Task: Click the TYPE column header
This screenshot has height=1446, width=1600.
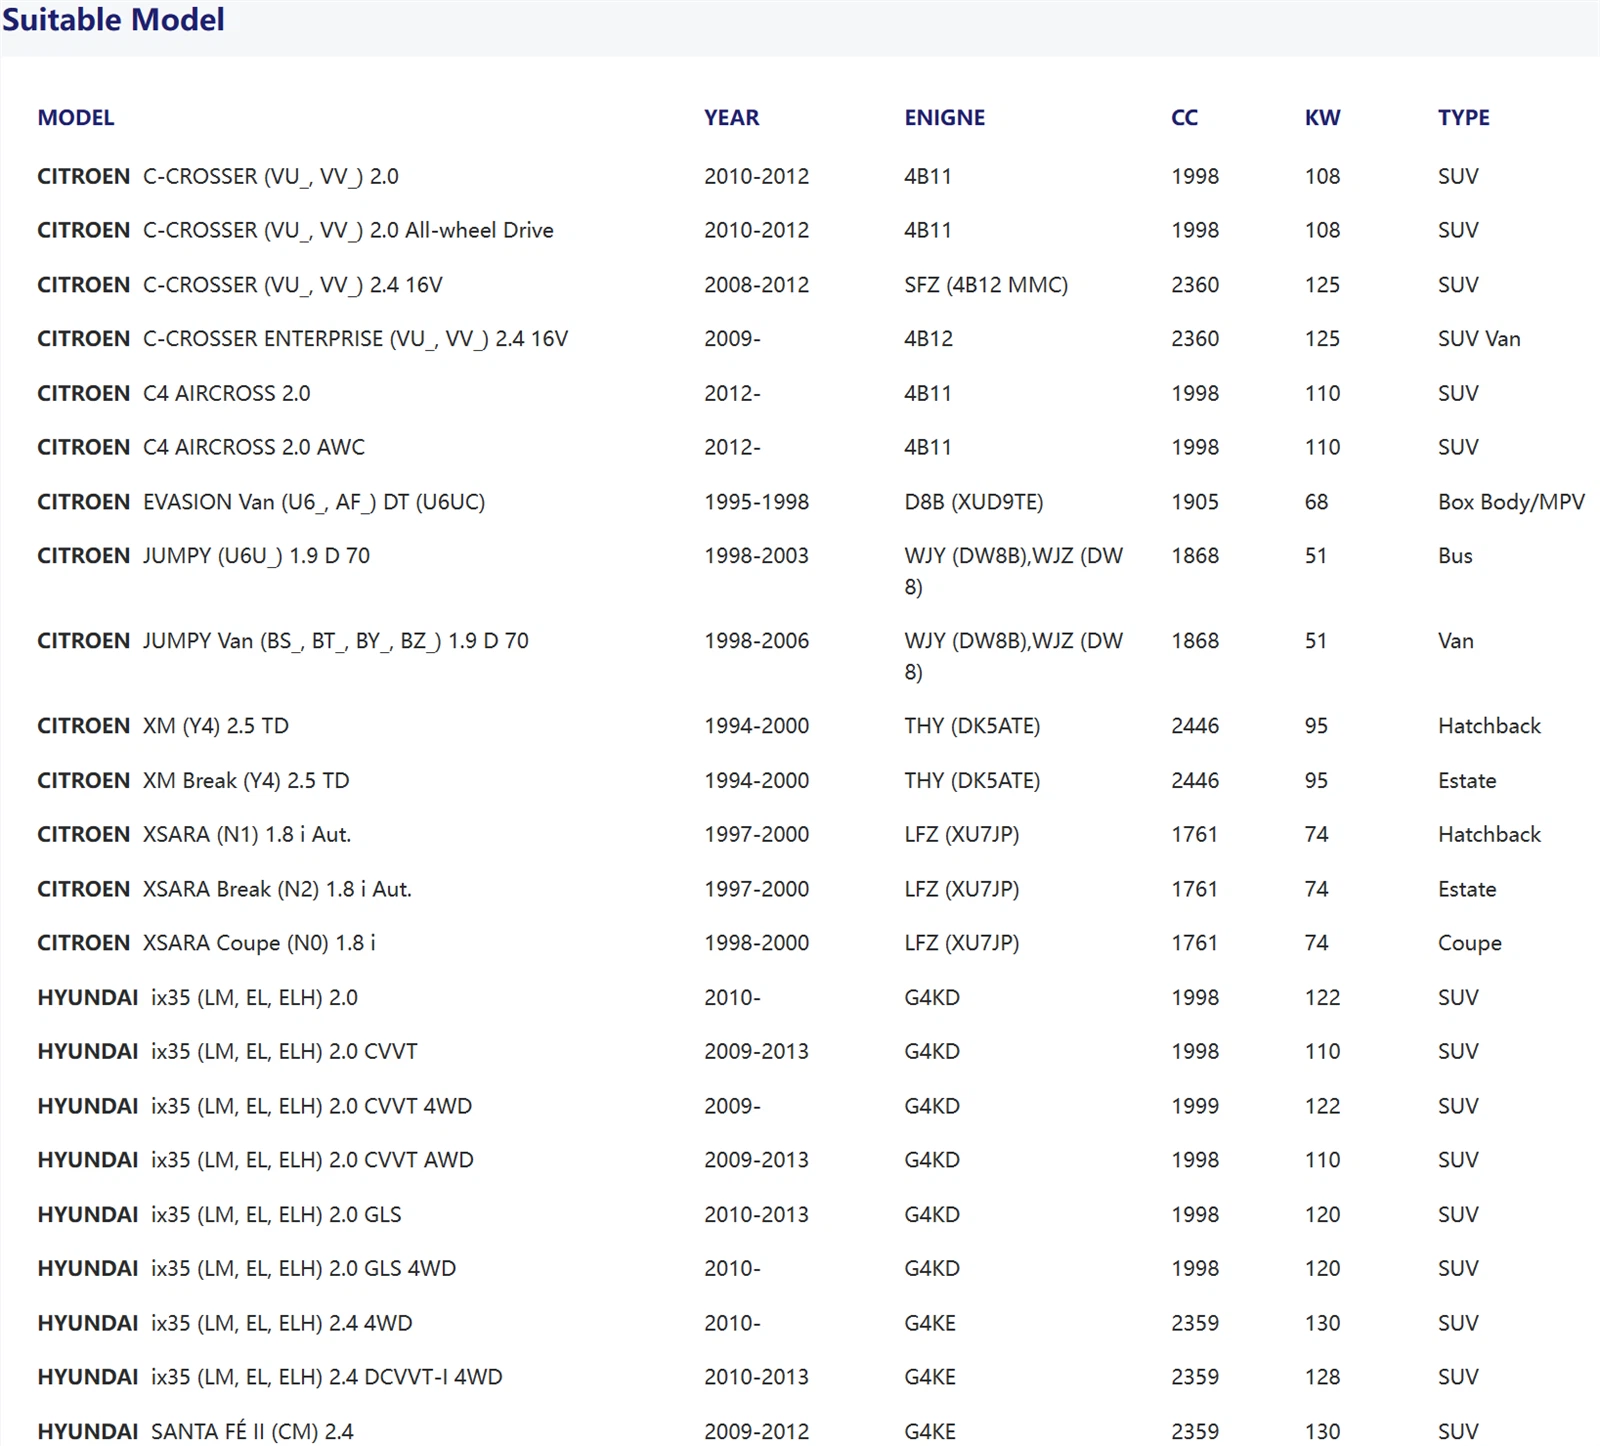Action: [1463, 117]
